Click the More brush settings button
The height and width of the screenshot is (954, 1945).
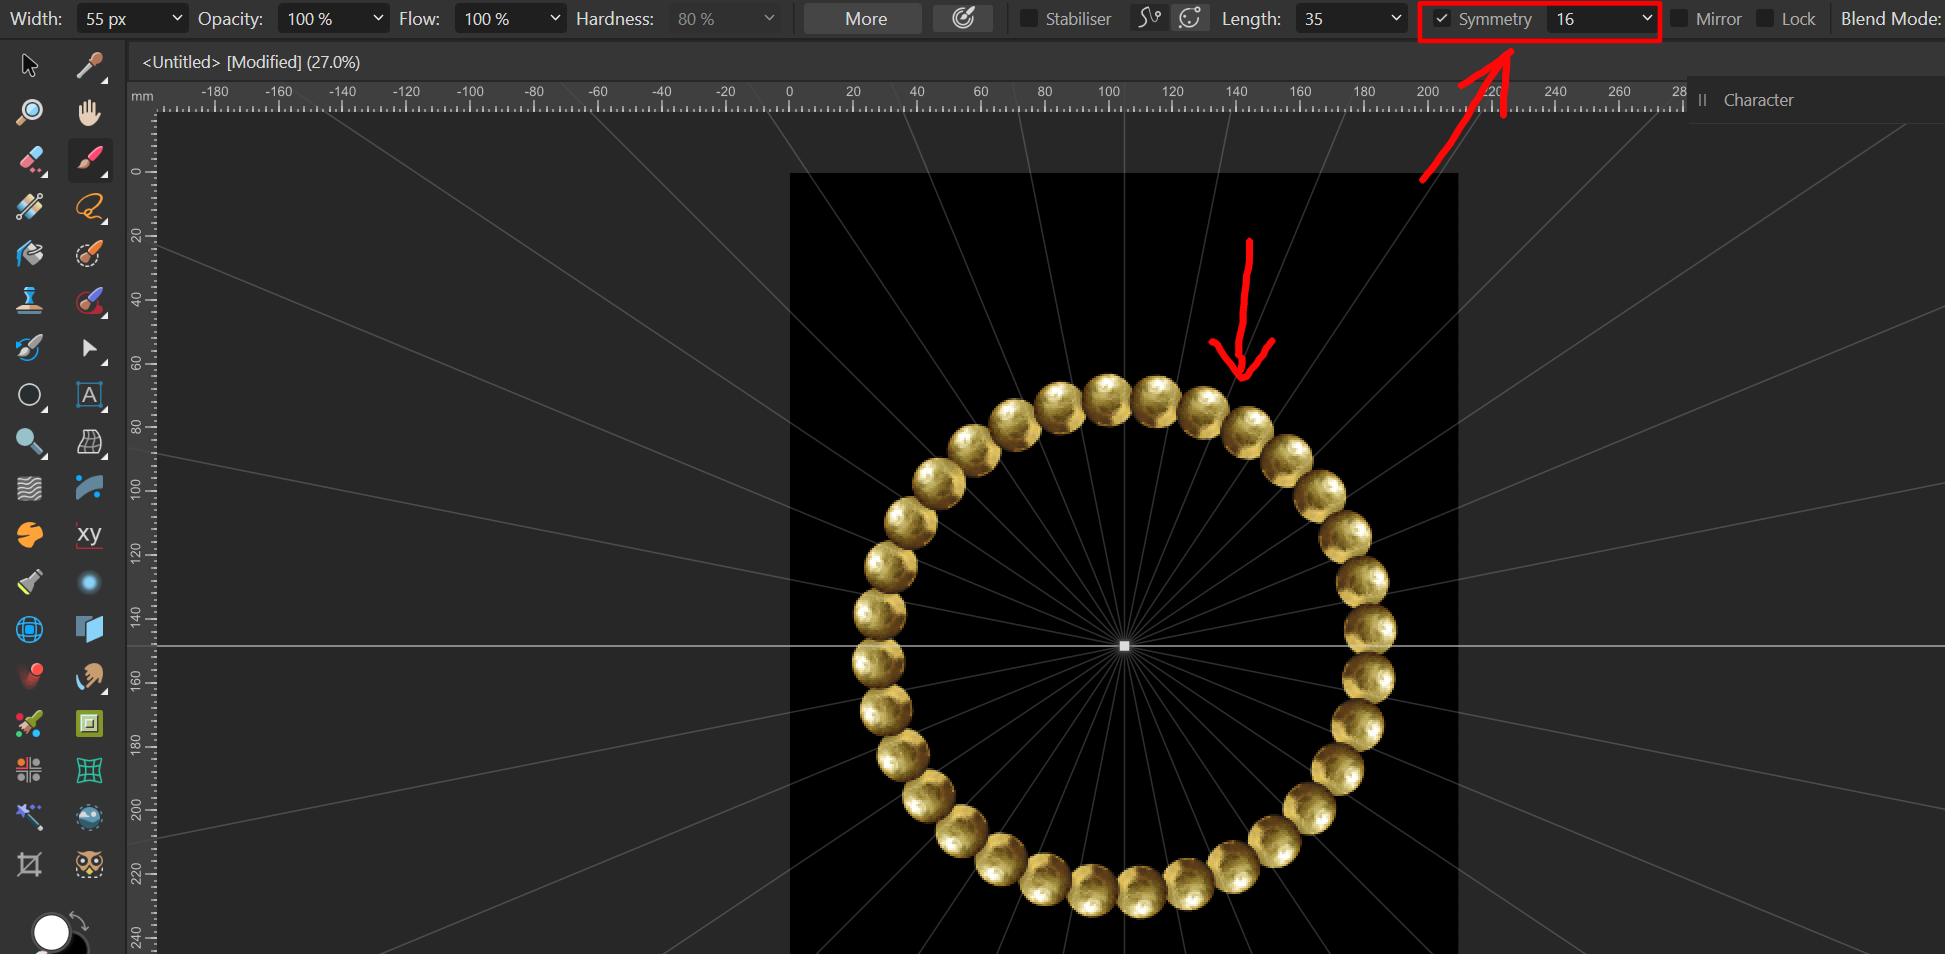(863, 19)
